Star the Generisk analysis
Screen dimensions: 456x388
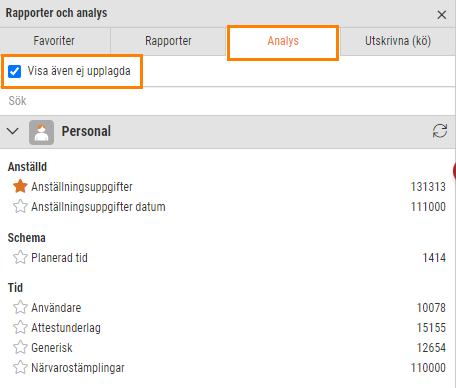20,347
